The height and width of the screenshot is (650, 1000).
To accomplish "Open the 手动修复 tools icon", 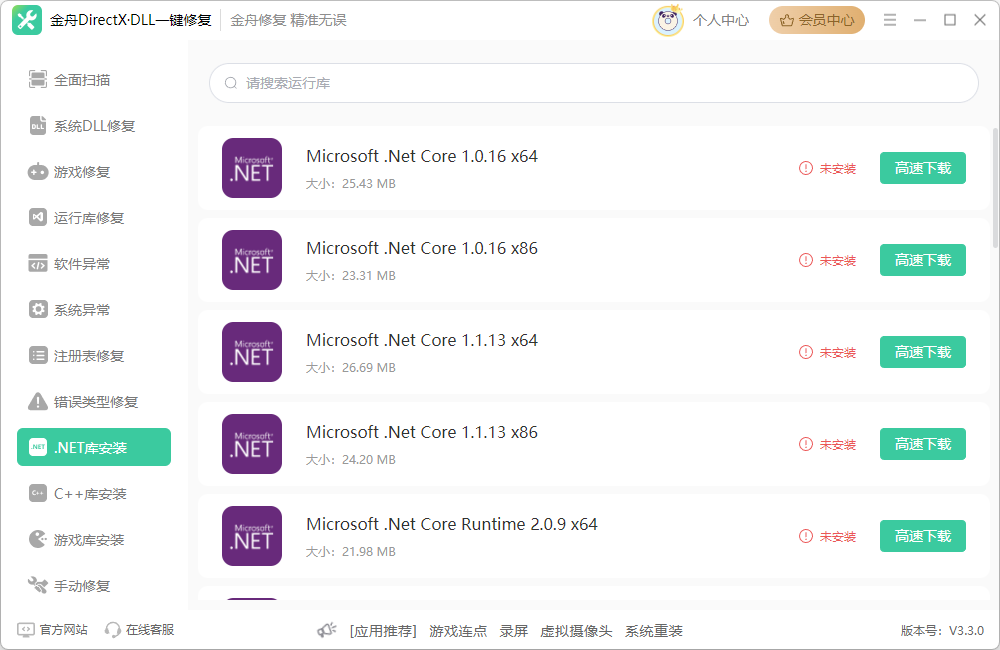I will 38,585.
